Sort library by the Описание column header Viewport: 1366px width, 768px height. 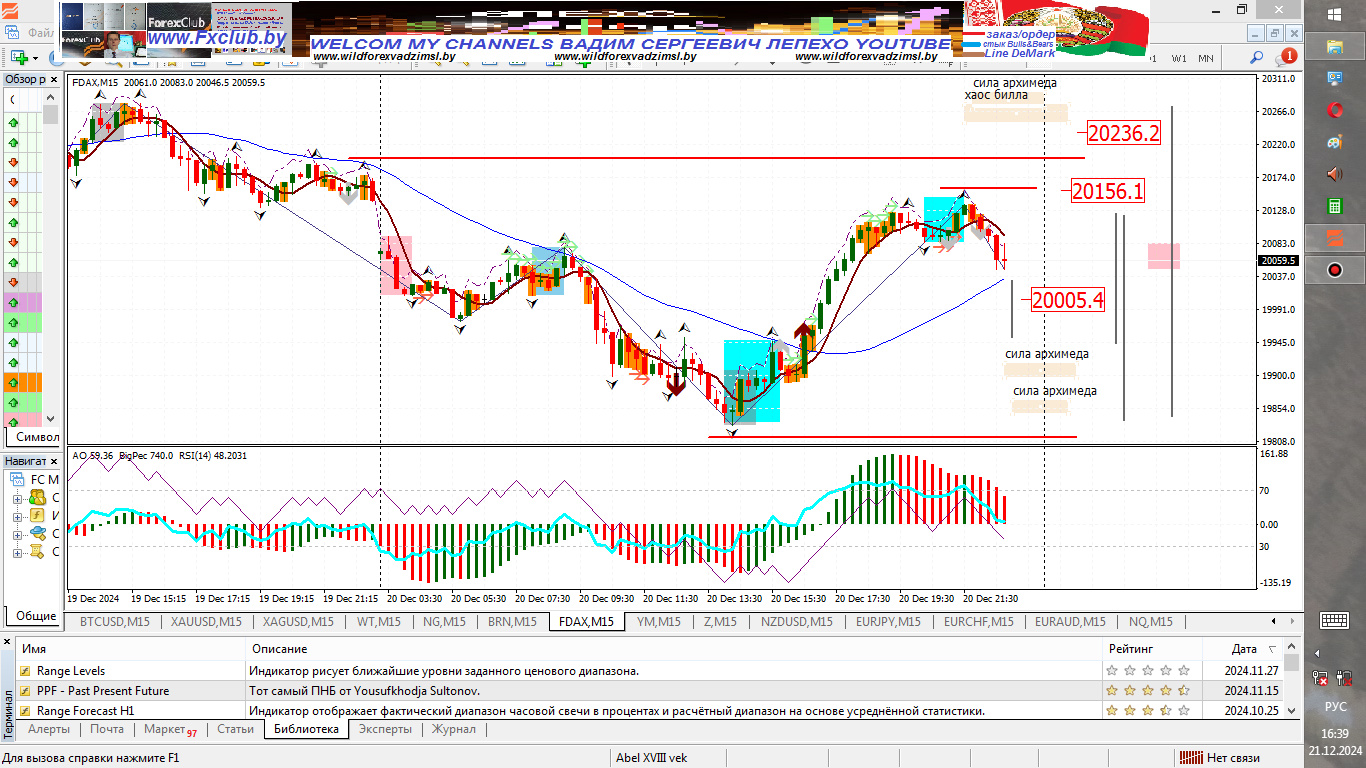point(675,649)
